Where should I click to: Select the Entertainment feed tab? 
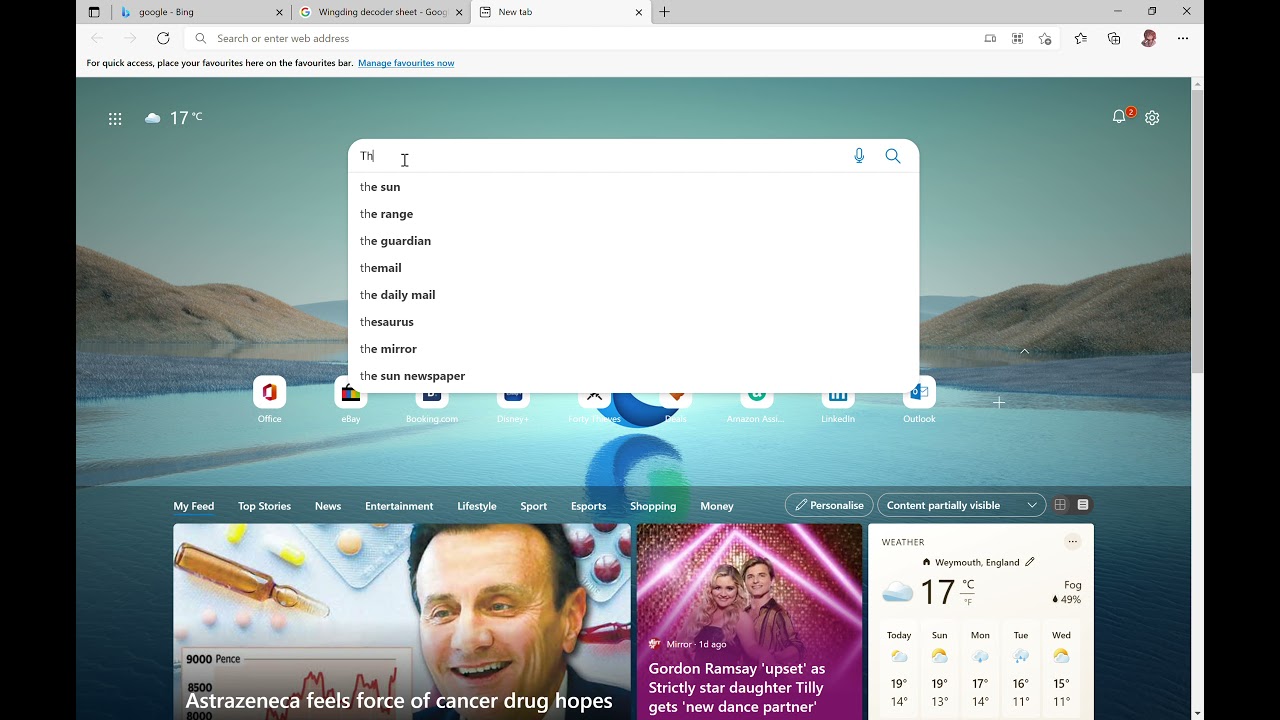click(399, 506)
